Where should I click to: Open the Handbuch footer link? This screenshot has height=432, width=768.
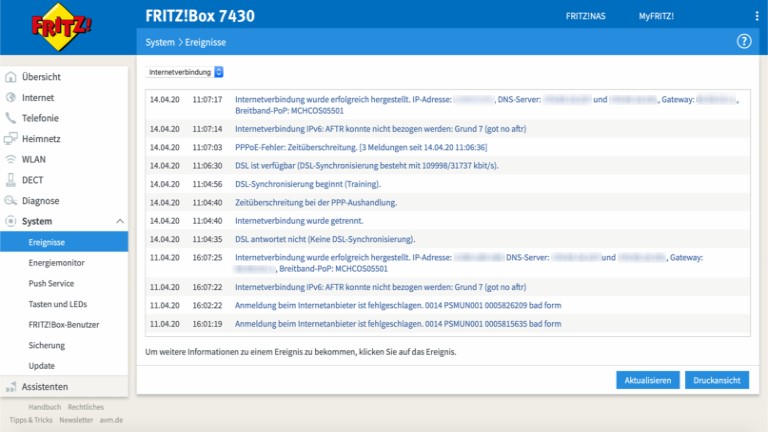pos(45,407)
